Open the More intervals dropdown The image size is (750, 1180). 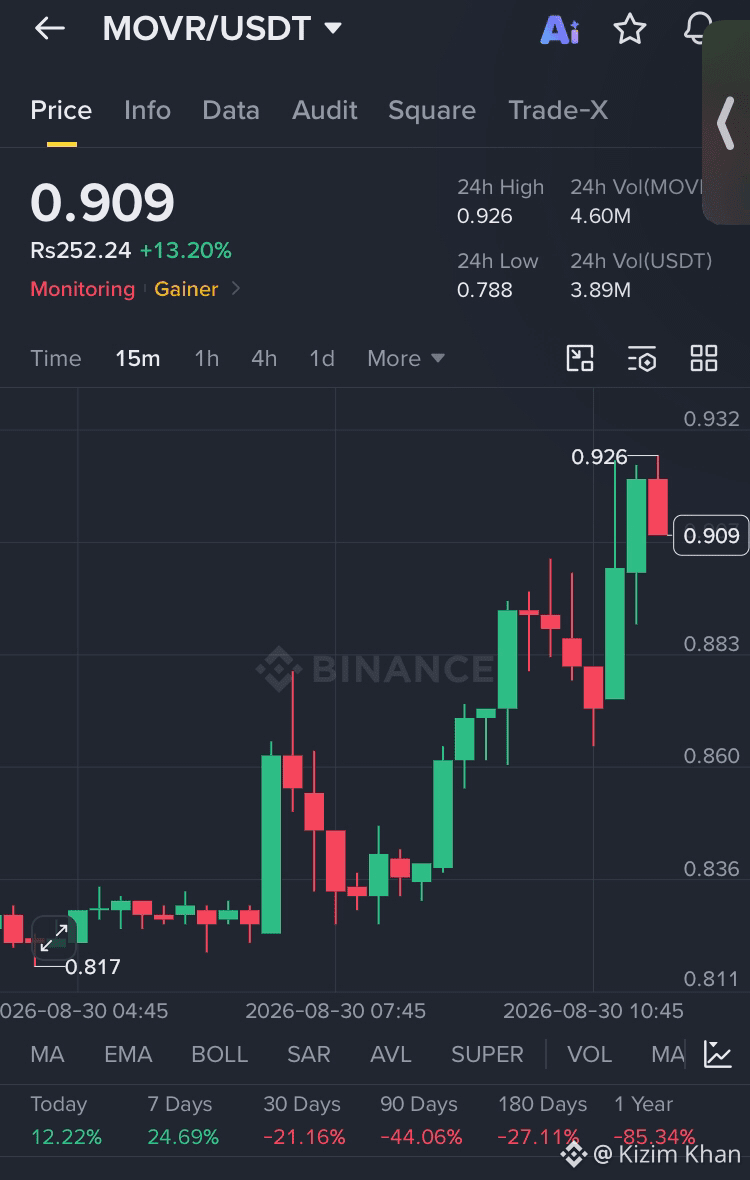[x=406, y=358]
